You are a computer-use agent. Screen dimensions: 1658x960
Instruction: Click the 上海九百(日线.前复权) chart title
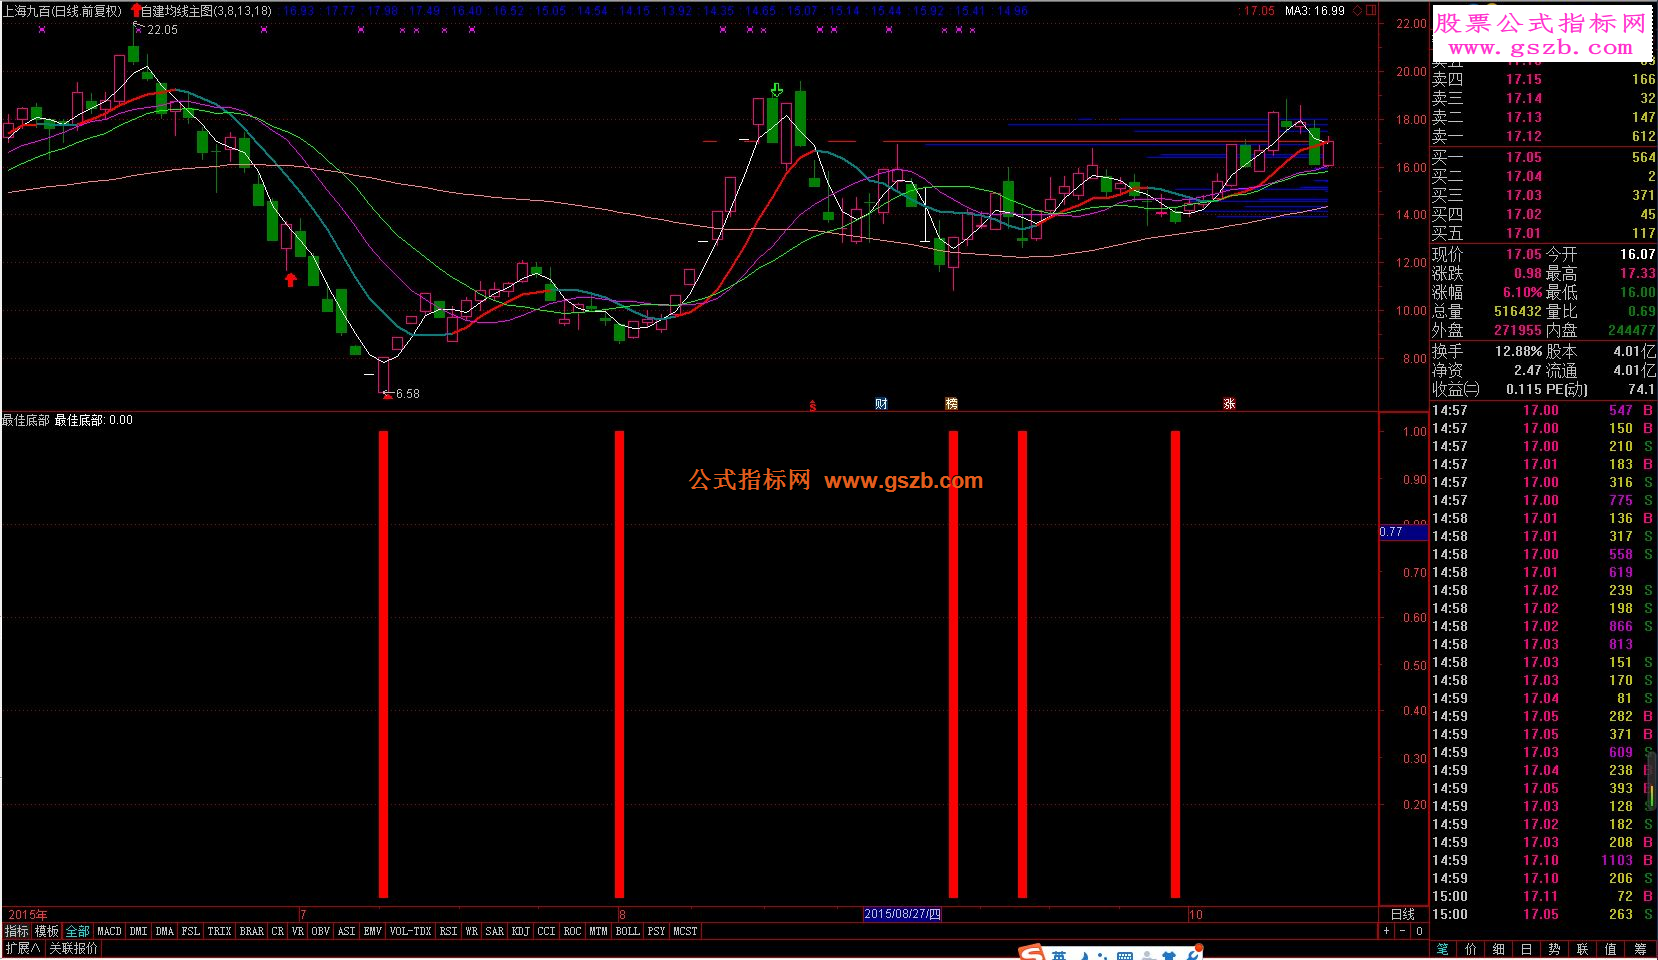tap(62, 11)
